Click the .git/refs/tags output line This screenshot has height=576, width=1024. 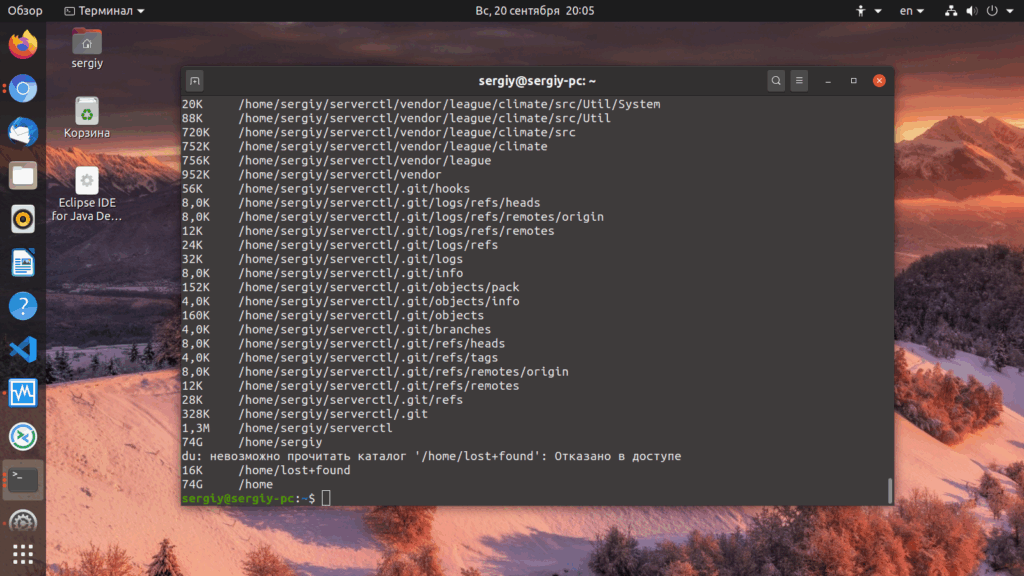pyautogui.click(x=340, y=358)
